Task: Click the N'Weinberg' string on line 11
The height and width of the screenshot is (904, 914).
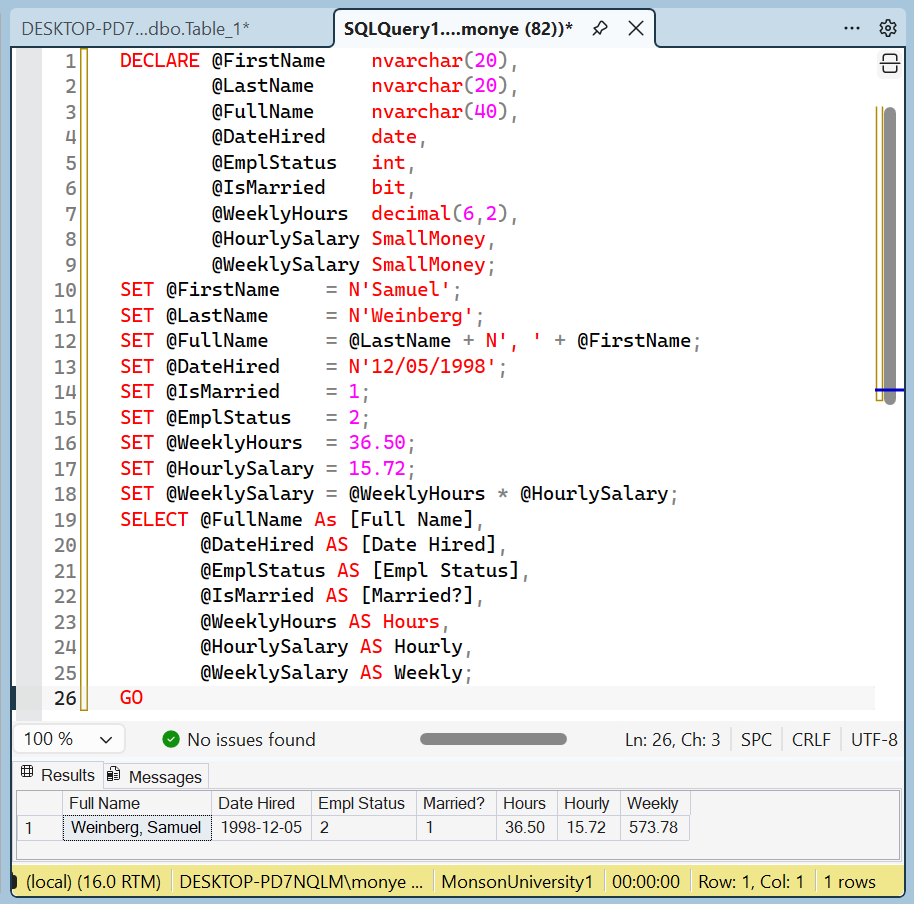Action: (410, 315)
